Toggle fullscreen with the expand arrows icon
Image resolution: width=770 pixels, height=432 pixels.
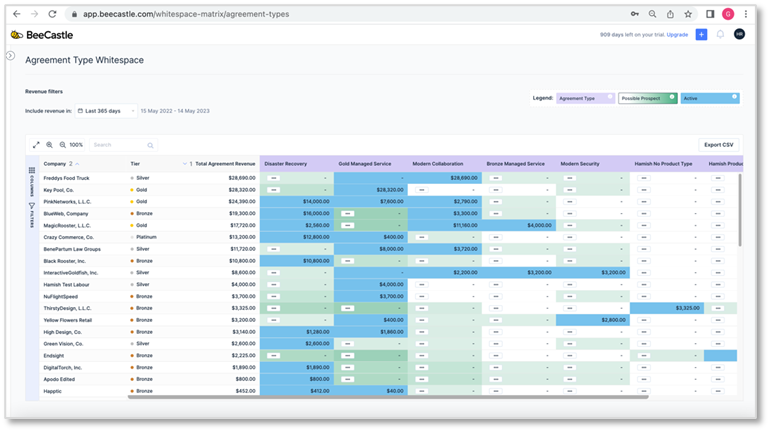click(x=36, y=145)
